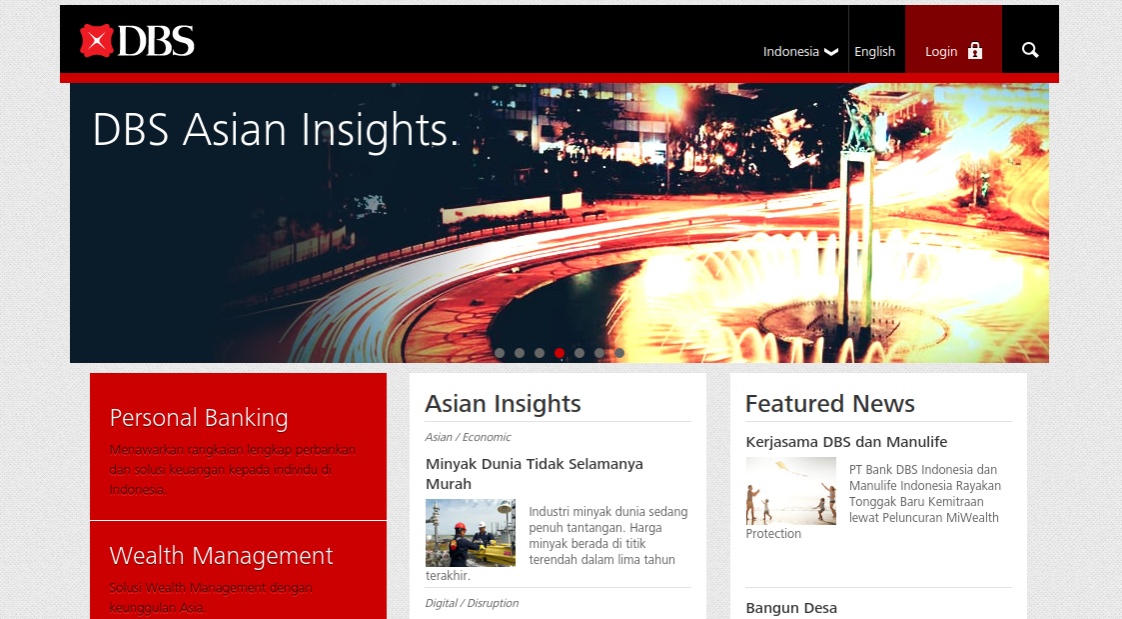Open the Bangun Desa news headline

(x=791, y=608)
